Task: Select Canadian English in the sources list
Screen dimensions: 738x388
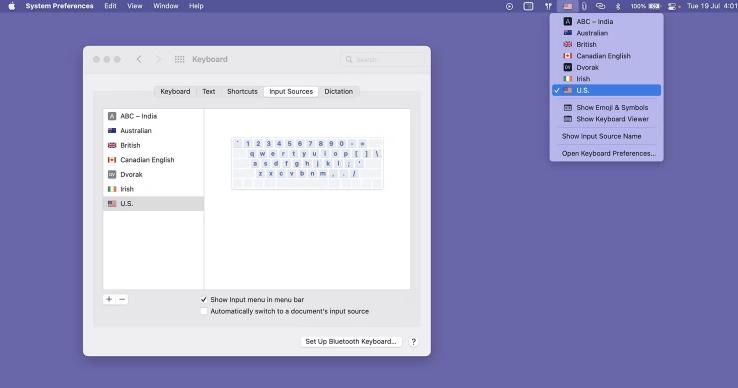Action: pyautogui.click(x=153, y=160)
